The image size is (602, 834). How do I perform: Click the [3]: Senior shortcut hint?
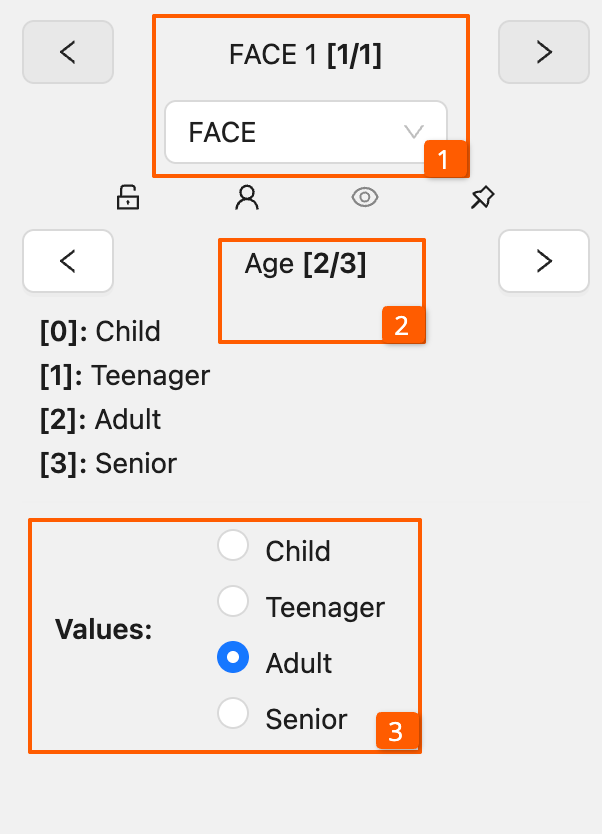click(108, 464)
